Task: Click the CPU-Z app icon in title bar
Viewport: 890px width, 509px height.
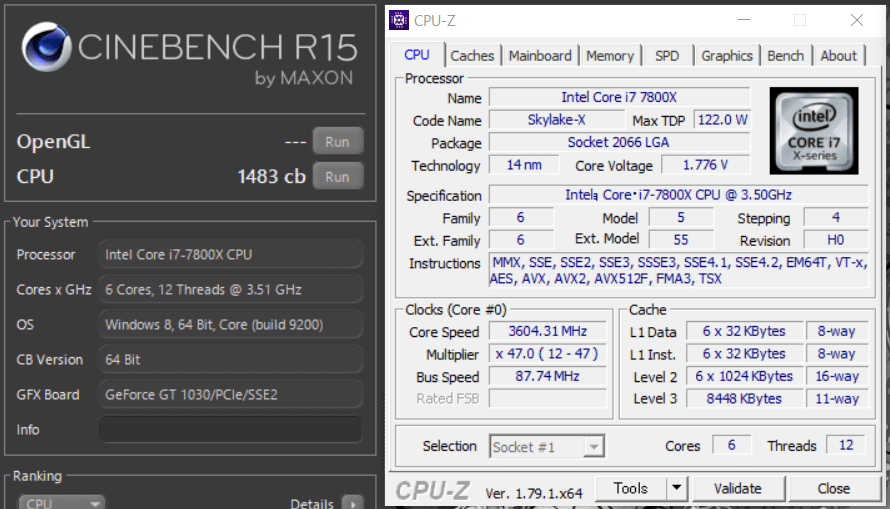Action: tap(400, 20)
